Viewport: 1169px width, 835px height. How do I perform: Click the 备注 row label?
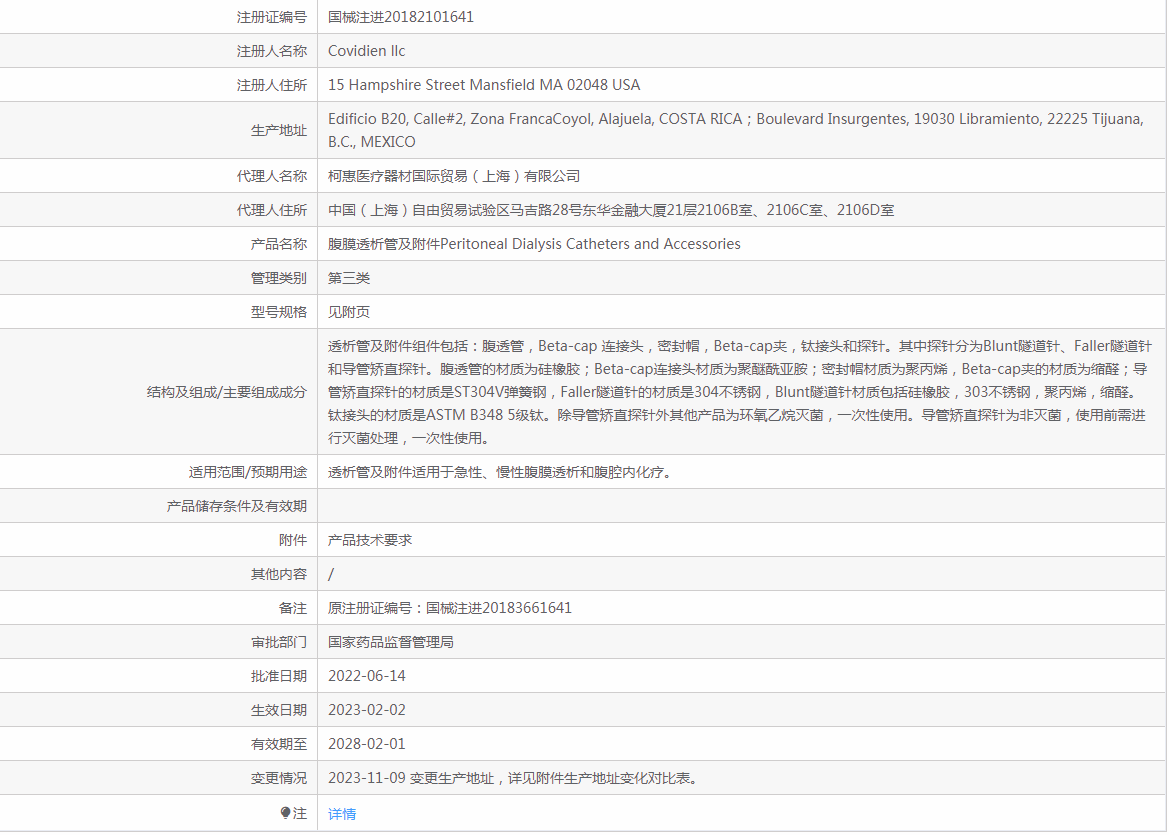click(x=293, y=608)
